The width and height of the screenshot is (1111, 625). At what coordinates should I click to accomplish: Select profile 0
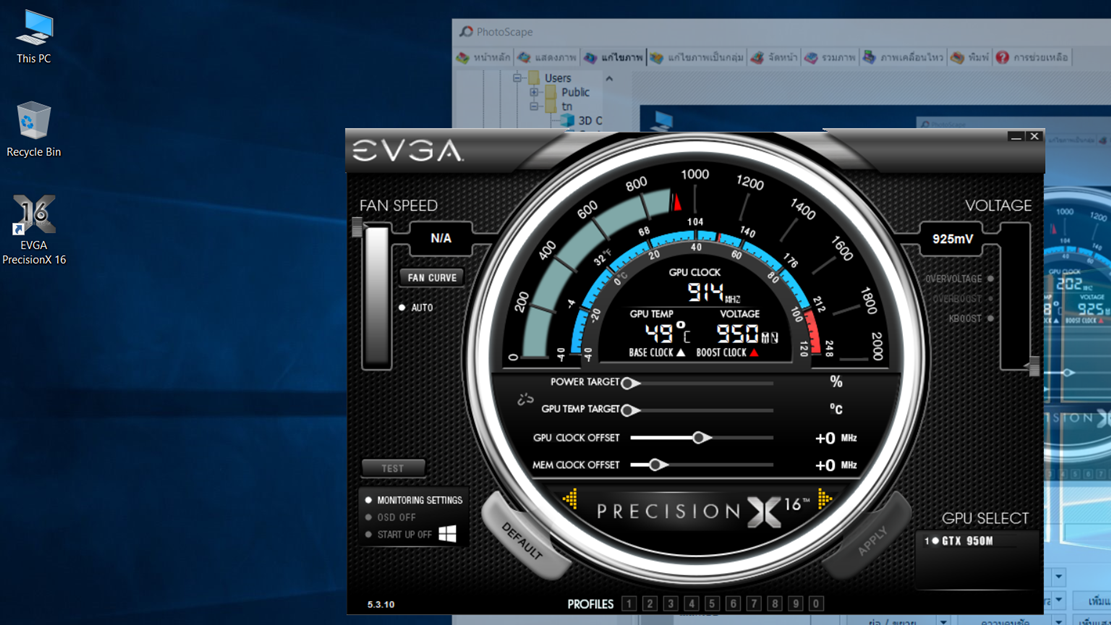816,604
